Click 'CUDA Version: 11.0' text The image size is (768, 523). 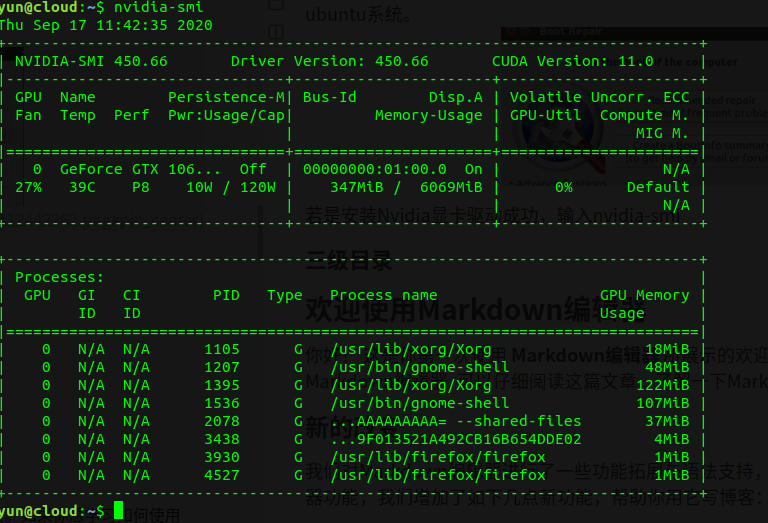tap(573, 61)
